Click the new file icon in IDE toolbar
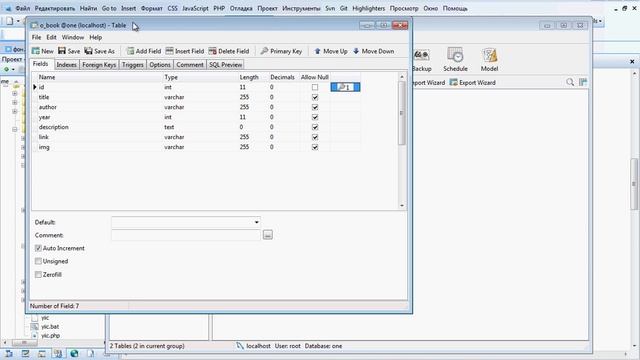 pyautogui.click(x=10, y=21)
